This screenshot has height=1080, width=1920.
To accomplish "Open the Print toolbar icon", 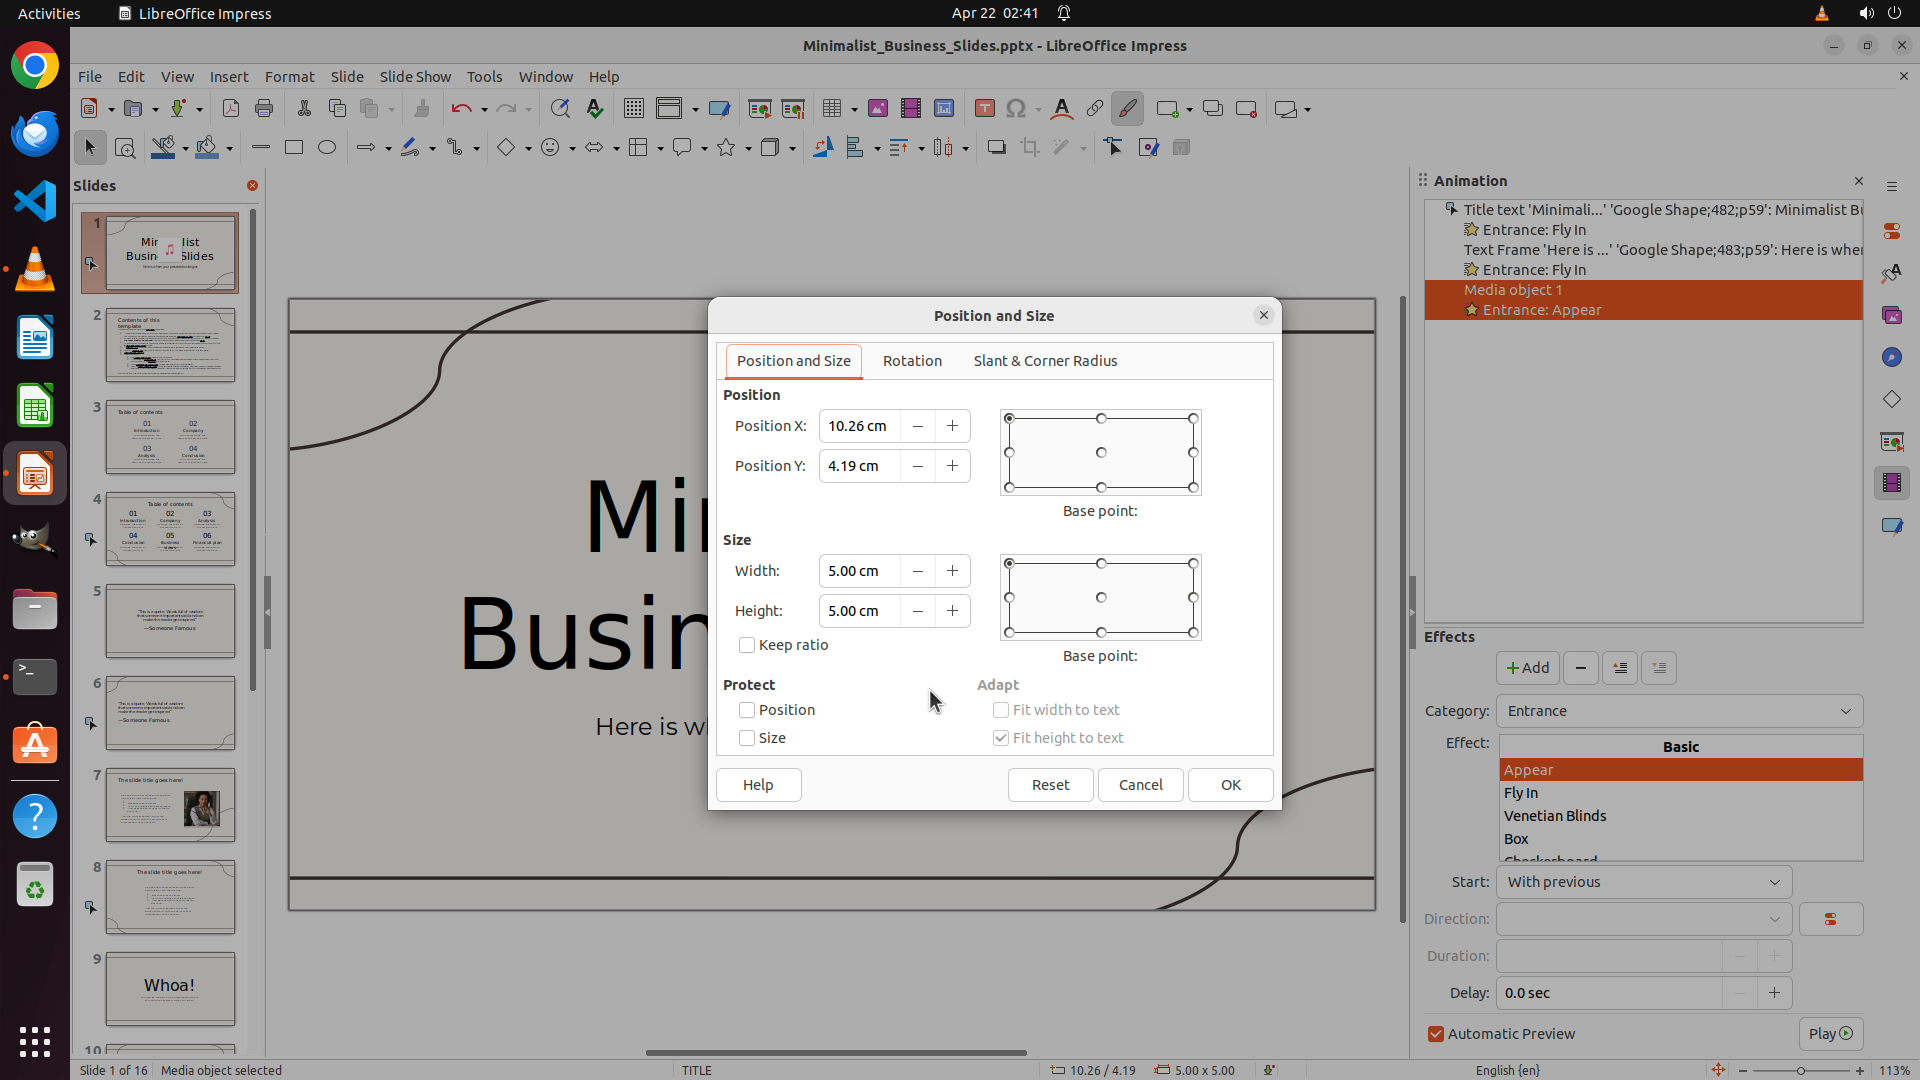I will 264,109.
